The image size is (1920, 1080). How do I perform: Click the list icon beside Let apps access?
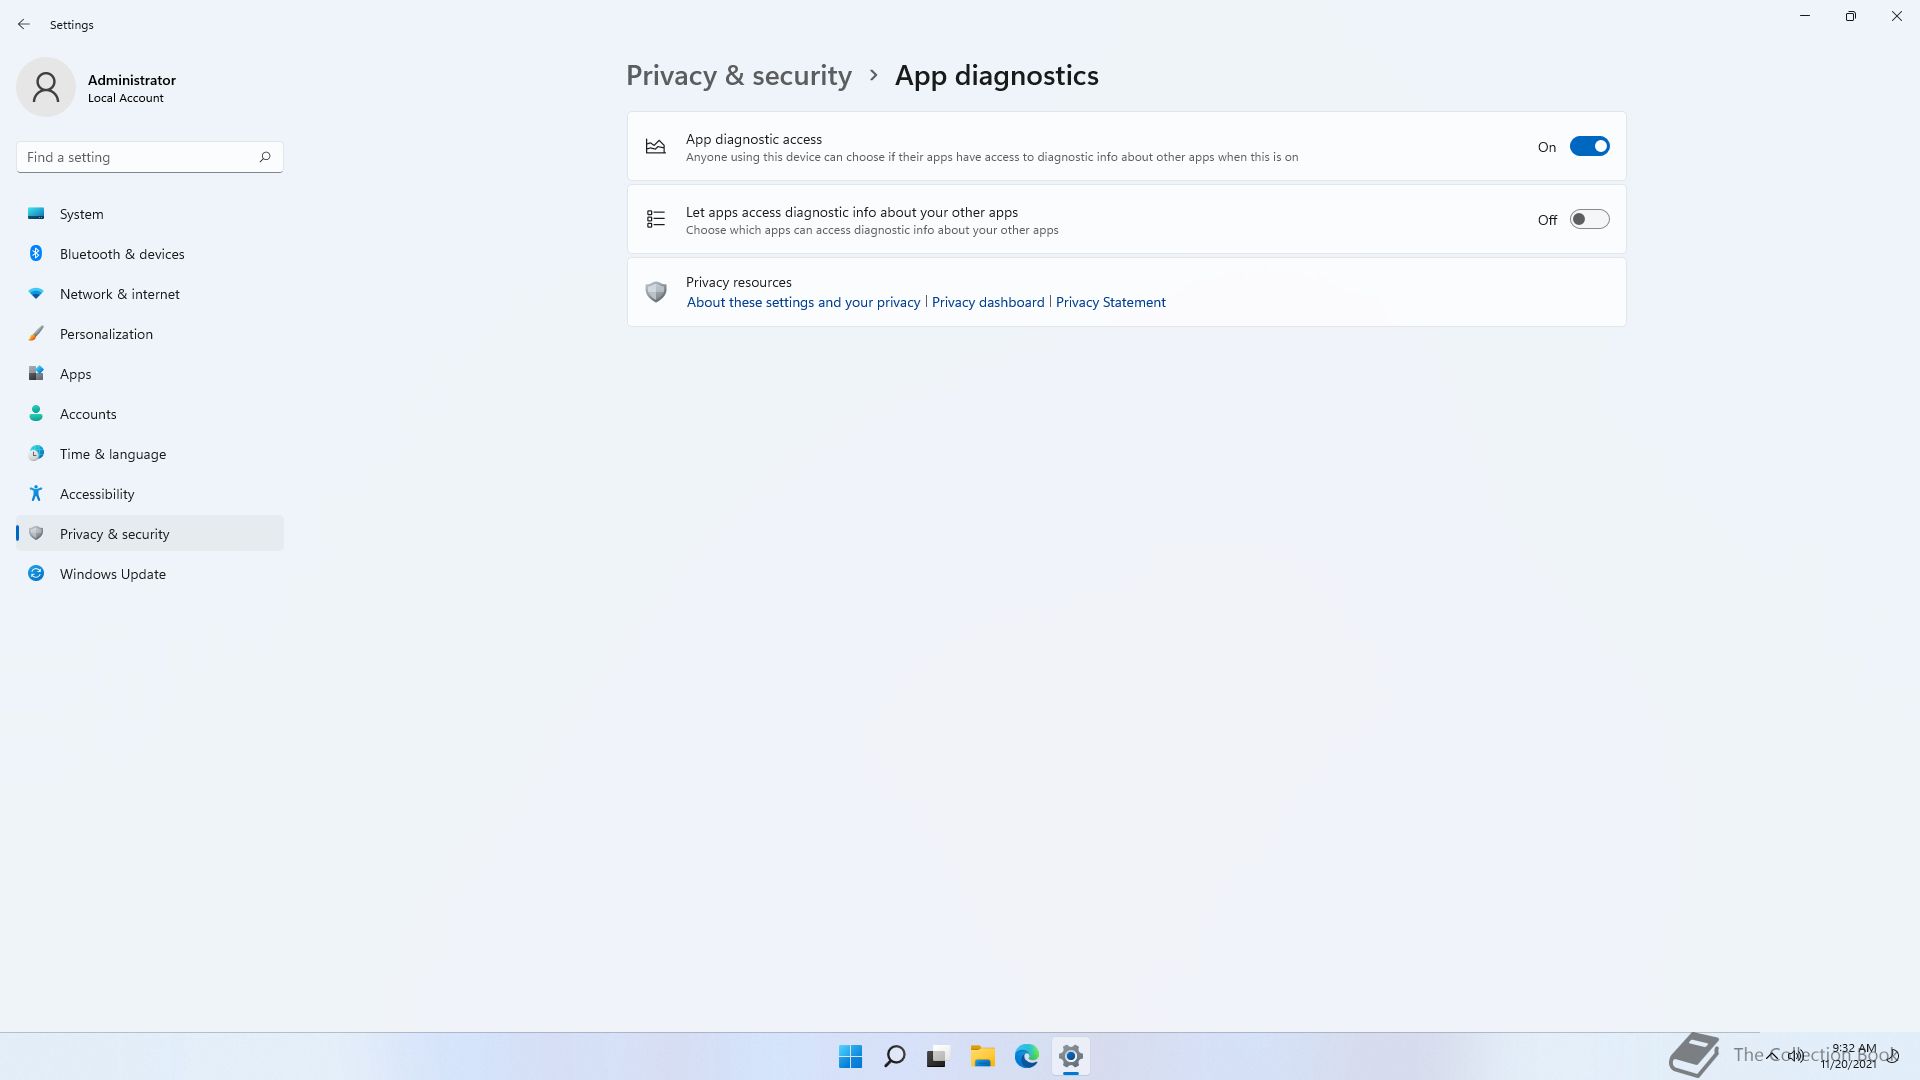point(655,219)
